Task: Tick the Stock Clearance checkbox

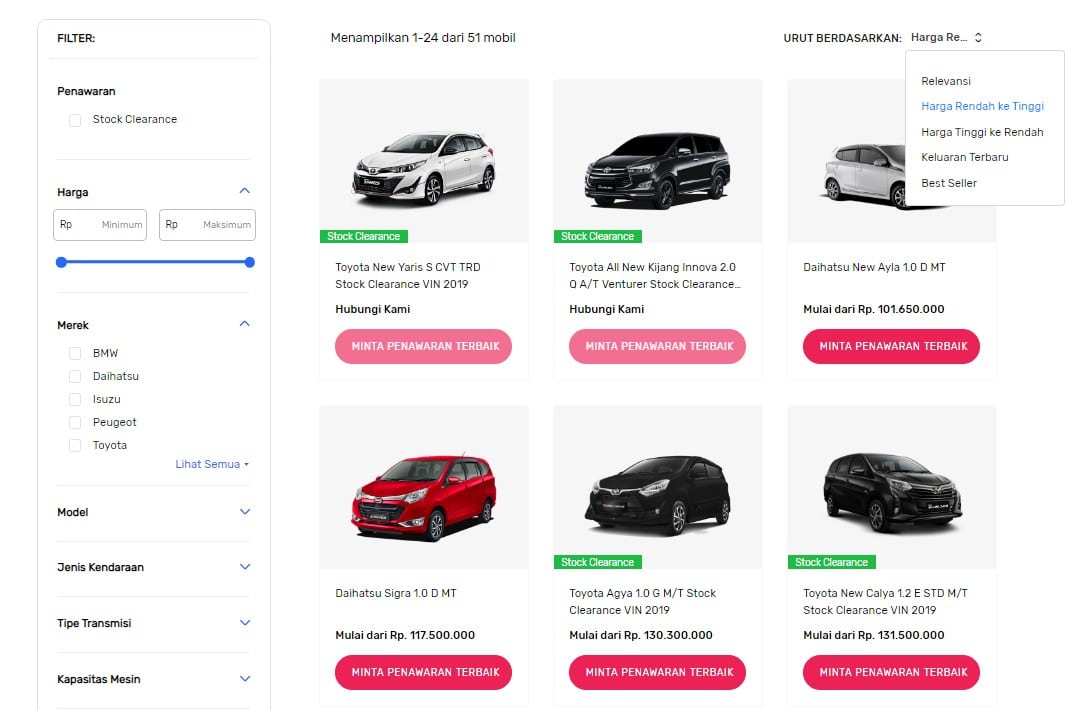Action: [x=75, y=120]
